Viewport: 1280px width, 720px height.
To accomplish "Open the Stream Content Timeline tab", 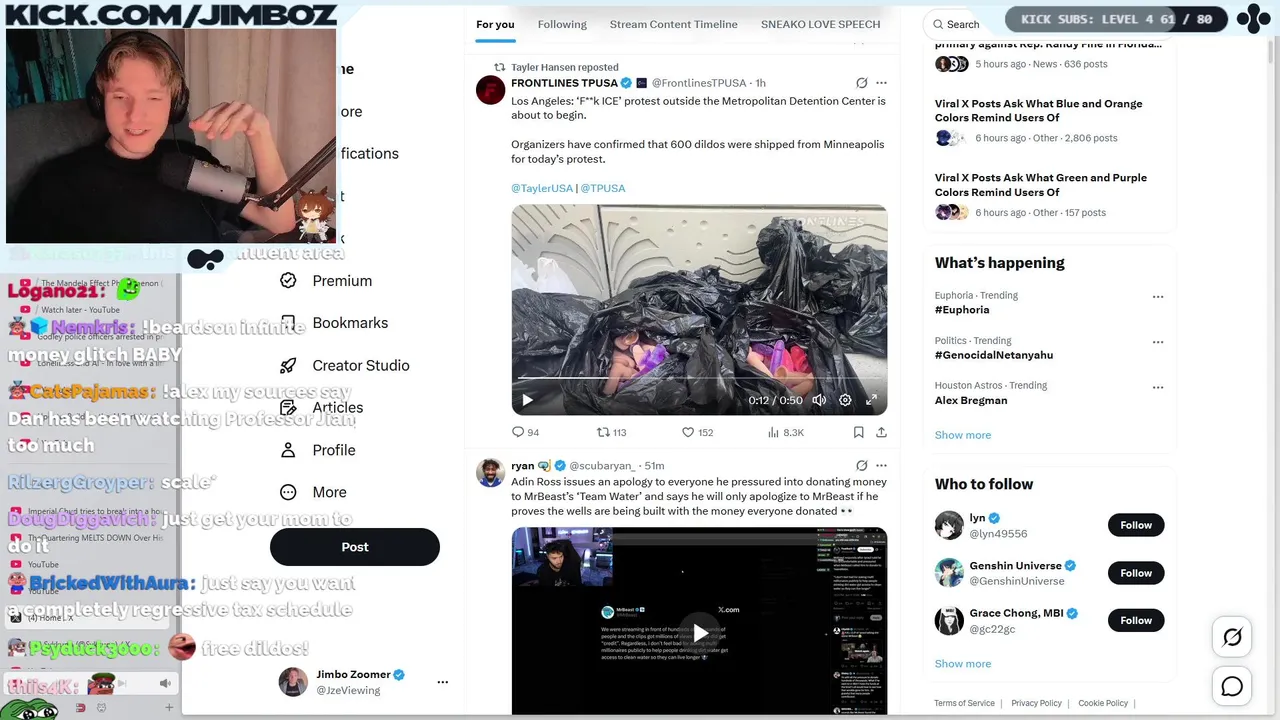I will [674, 24].
